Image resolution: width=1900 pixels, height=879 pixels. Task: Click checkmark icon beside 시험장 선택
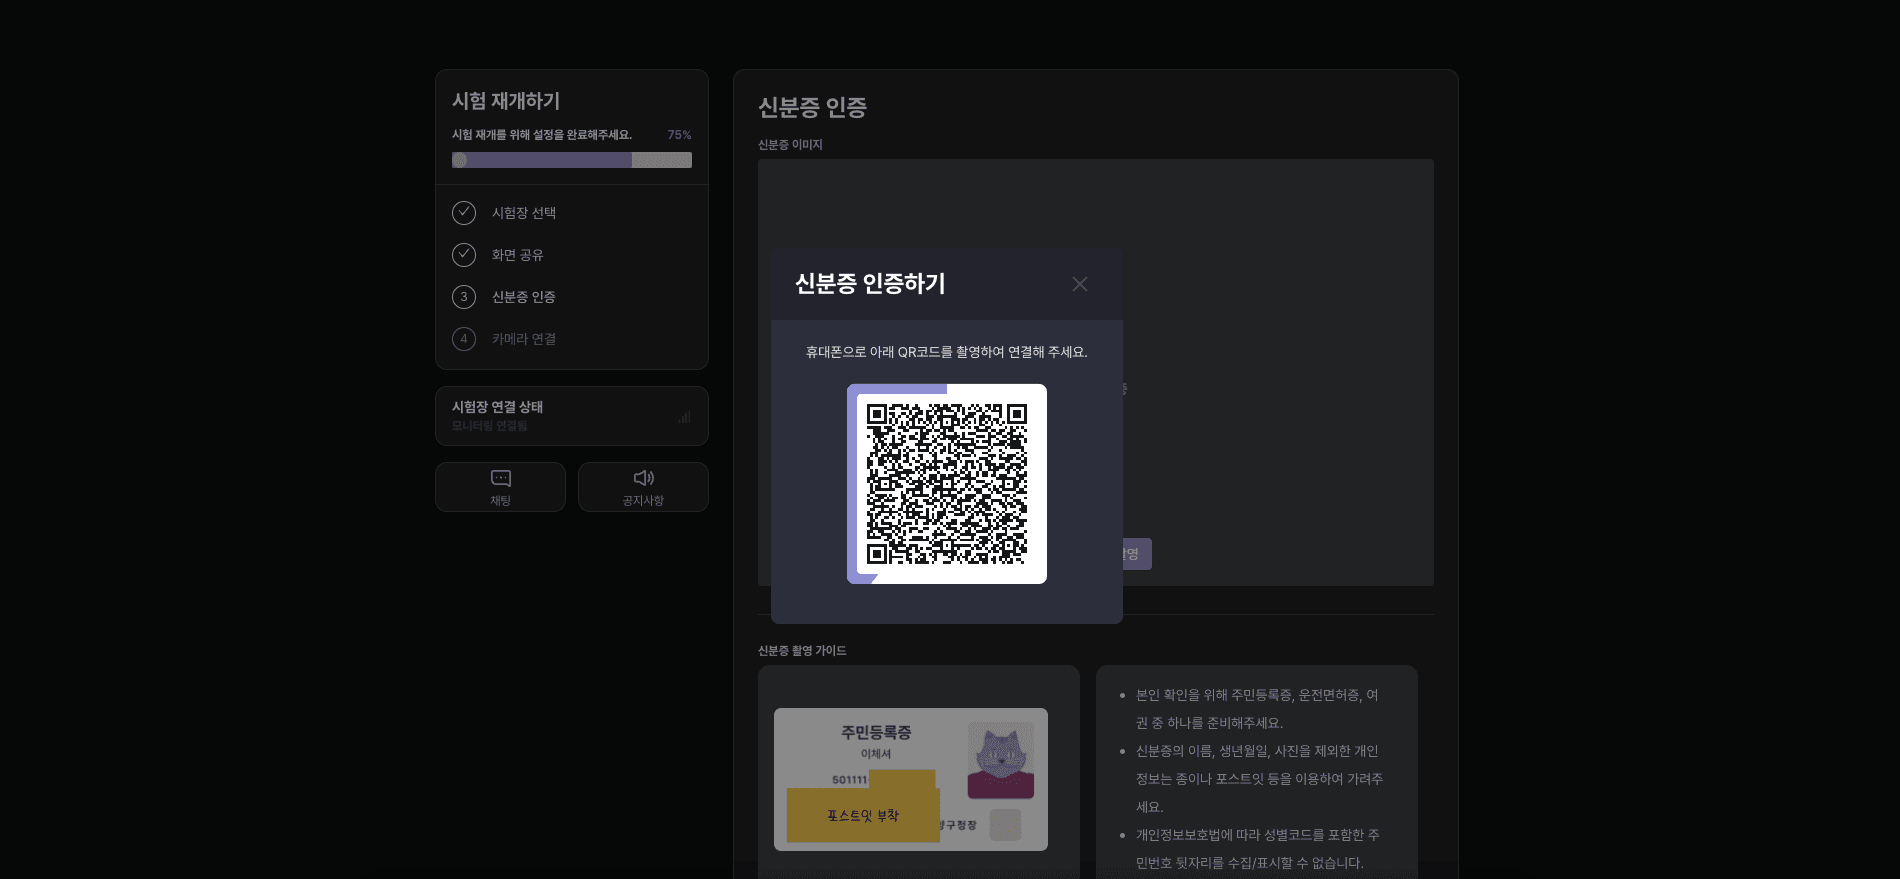coord(464,213)
